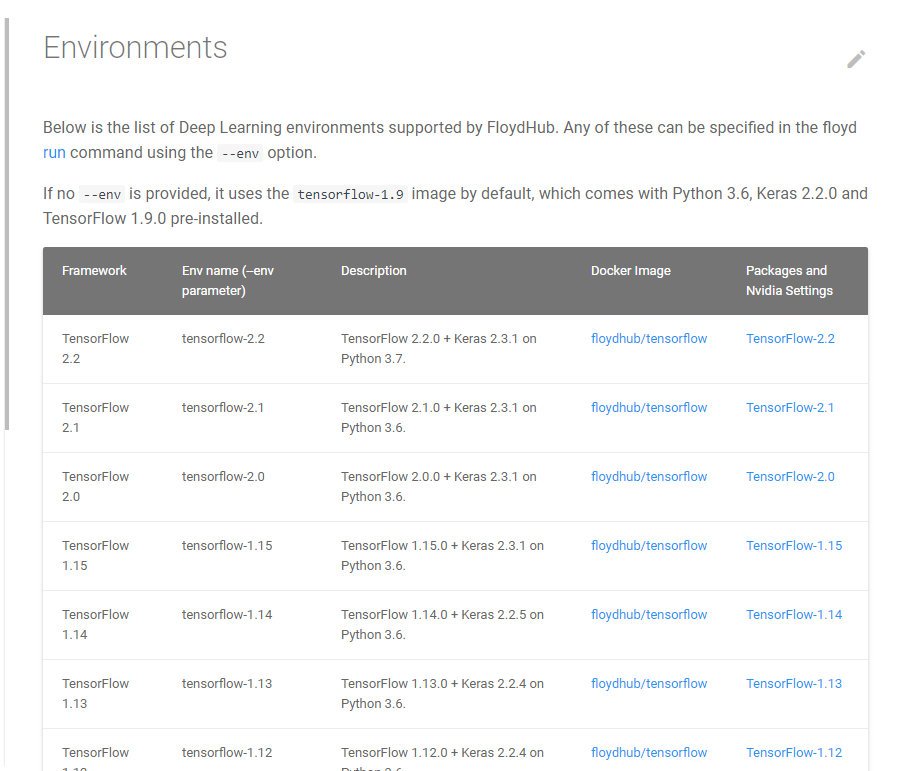Open the run command link
The width and height of the screenshot is (899, 771).
tap(54, 153)
